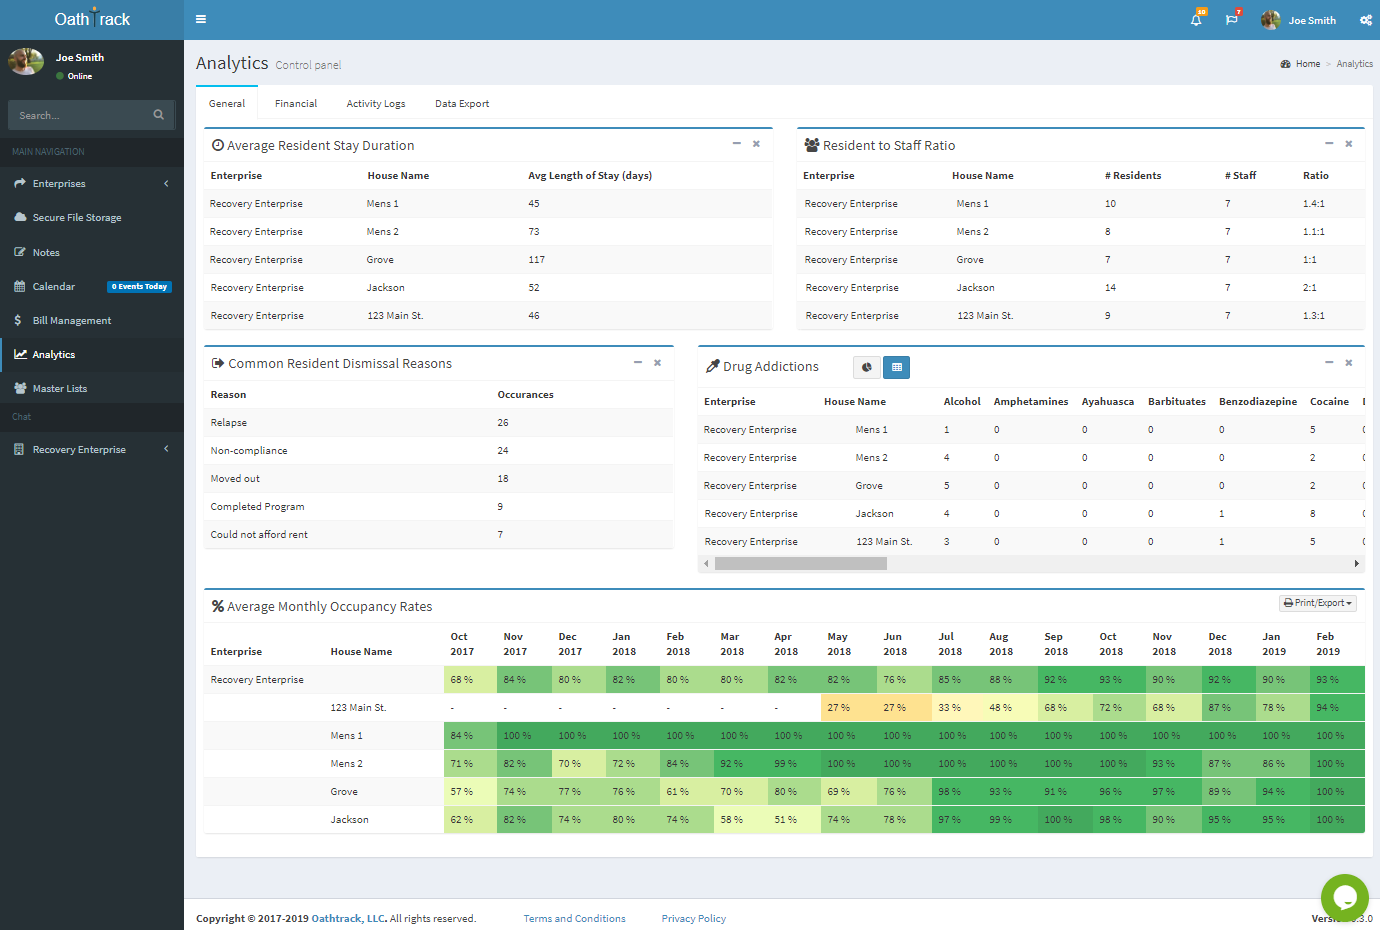
Task: Close Drug Addictions panel
Action: point(1349,363)
